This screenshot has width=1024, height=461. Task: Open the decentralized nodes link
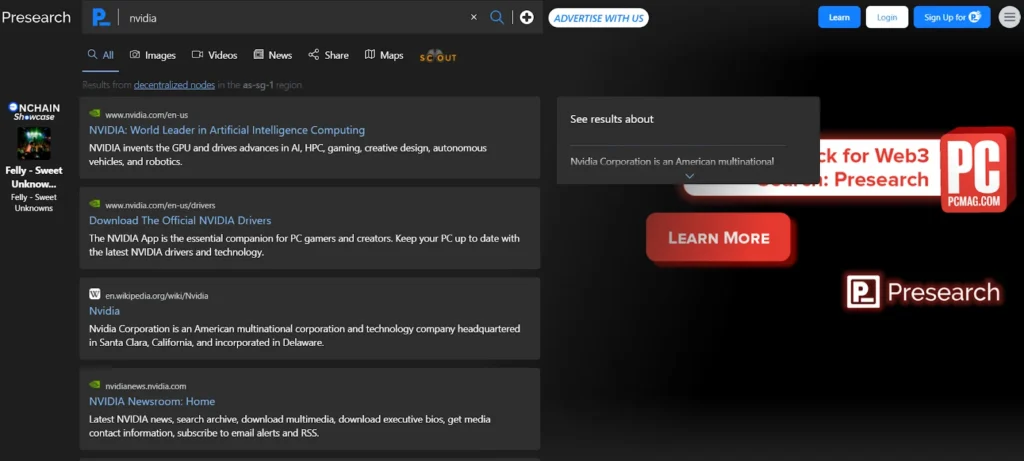(x=174, y=85)
